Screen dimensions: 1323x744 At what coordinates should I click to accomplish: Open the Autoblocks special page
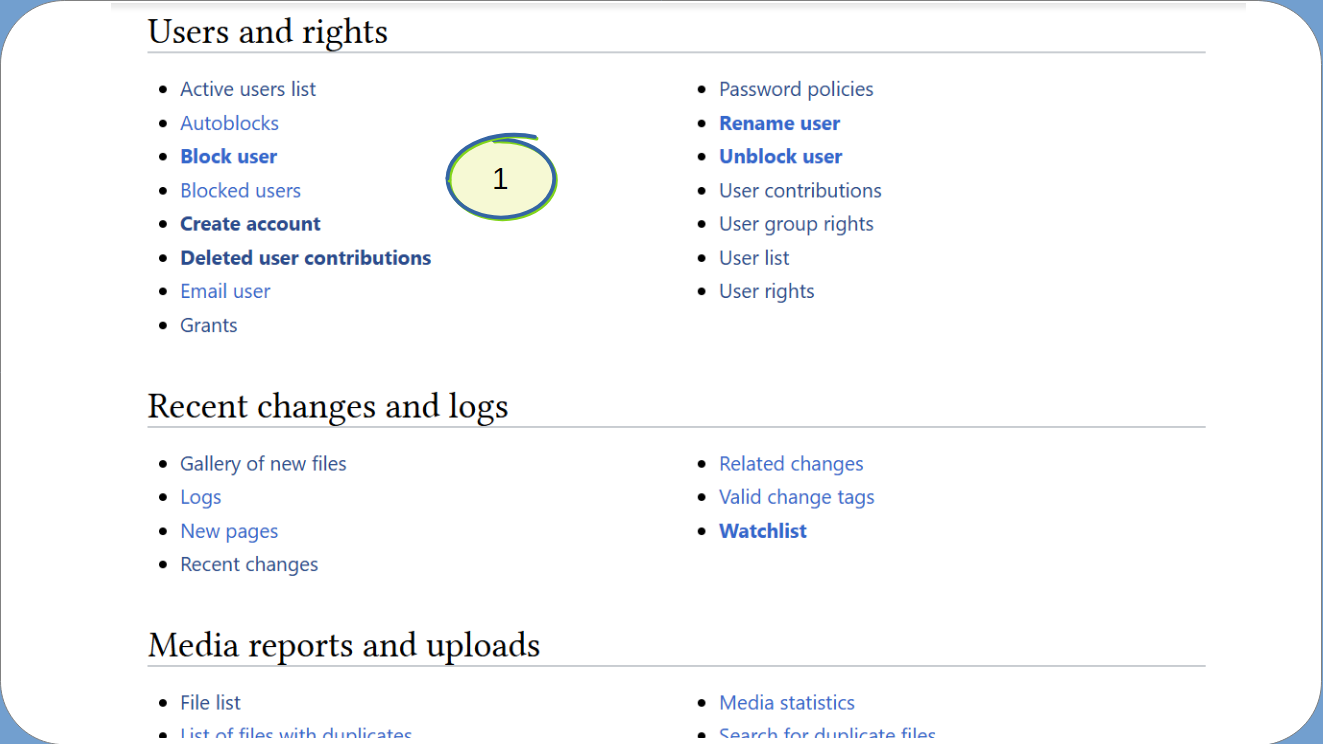[x=229, y=123]
